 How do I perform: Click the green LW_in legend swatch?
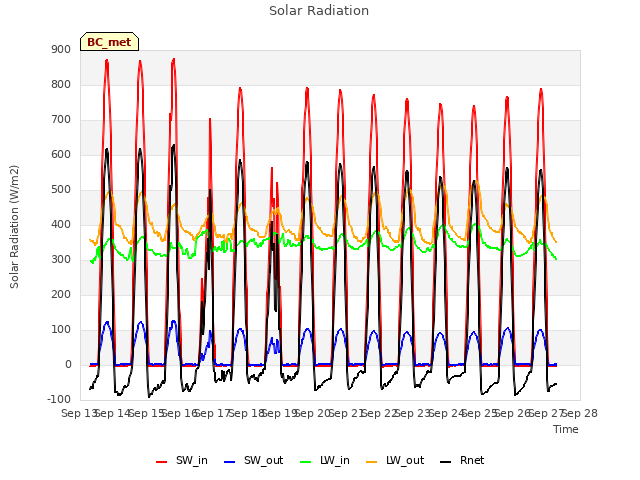click(x=306, y=462)
